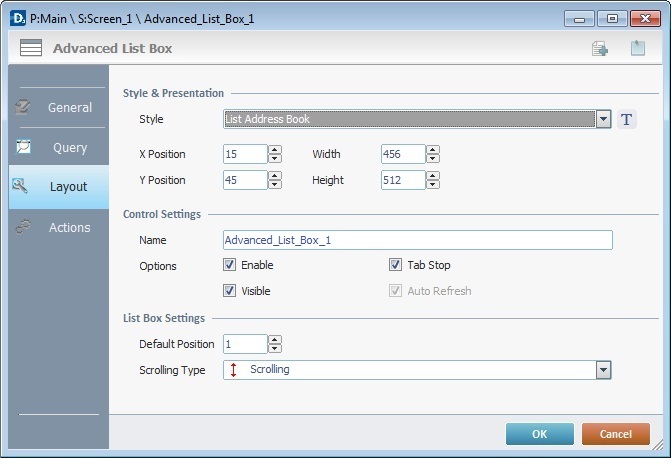The image size is (671, 458).
Task: Close the Advanced List Box dialog
Action: pyautogui.click(x=645, y=19)
